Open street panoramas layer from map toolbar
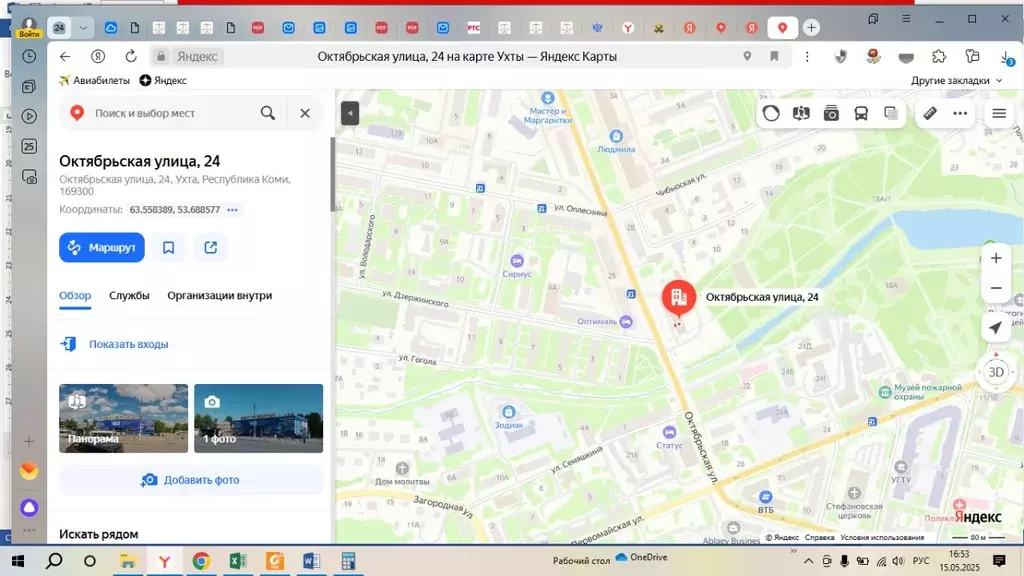The width and height of the screenshot is (1024, 576). [x=801, y=113]
